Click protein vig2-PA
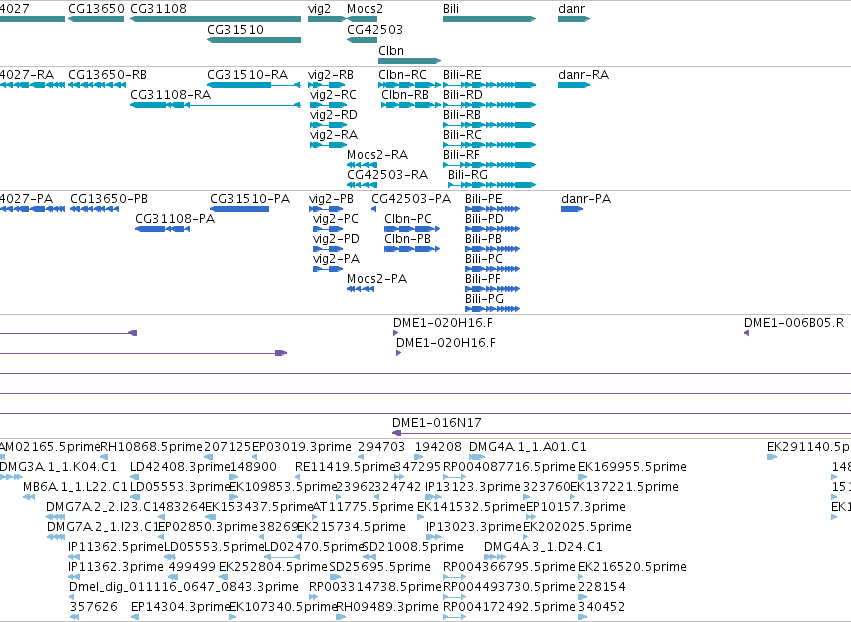The width and height of the screenshot is (851, 622). pyautogui.click(x=328, y=269)
